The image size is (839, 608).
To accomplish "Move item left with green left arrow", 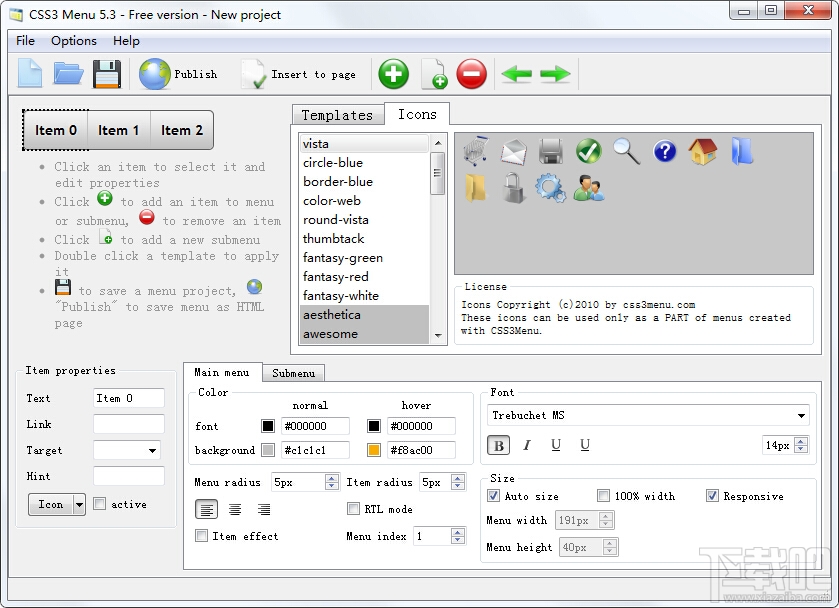I will pyautogui.click(x=516, y=74).
